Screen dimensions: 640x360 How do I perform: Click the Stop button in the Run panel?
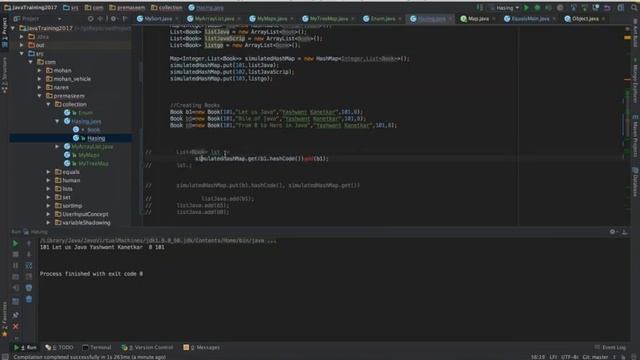point(16,254)
